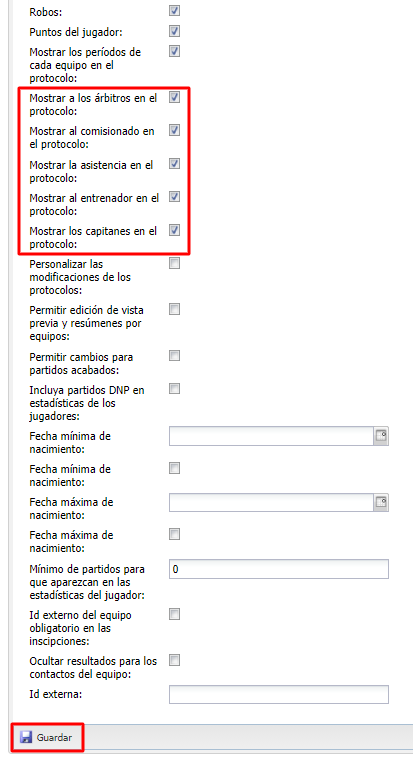Click the Mínimo de partidos input field
This screenshot has width=413, height=763.
tap(279, 569)
